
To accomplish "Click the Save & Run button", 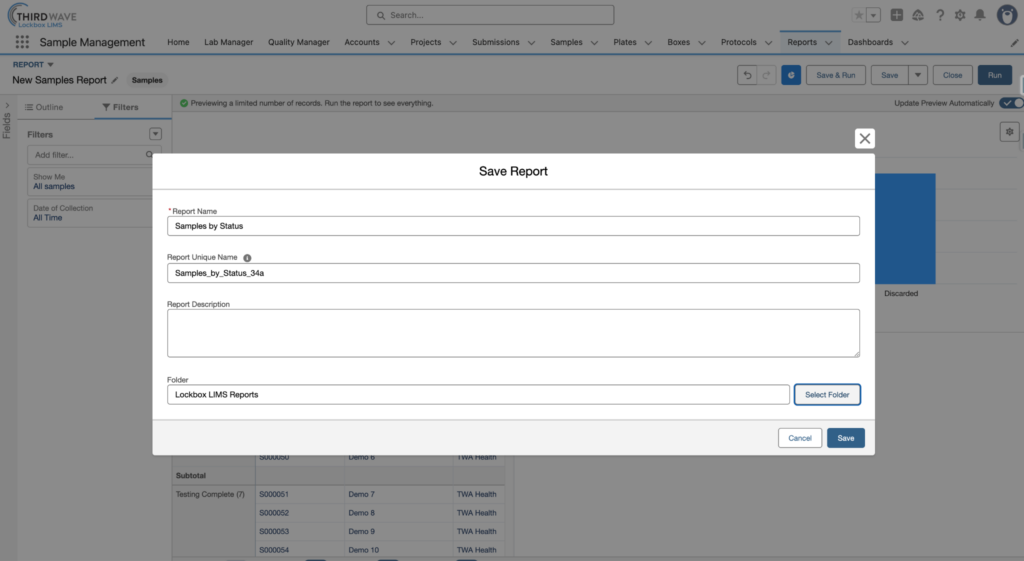I will (x=835, y=75).
